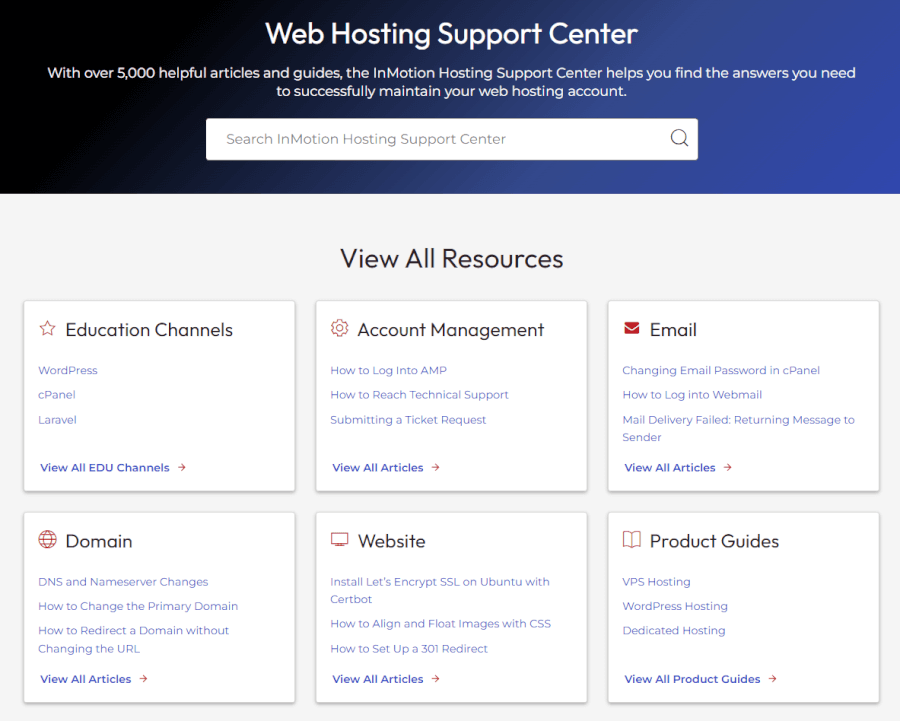Image resolution: width=900 pixels, height=721 pixels.
Task: Click the Account Management gear icon
Action: click(339, 328)
